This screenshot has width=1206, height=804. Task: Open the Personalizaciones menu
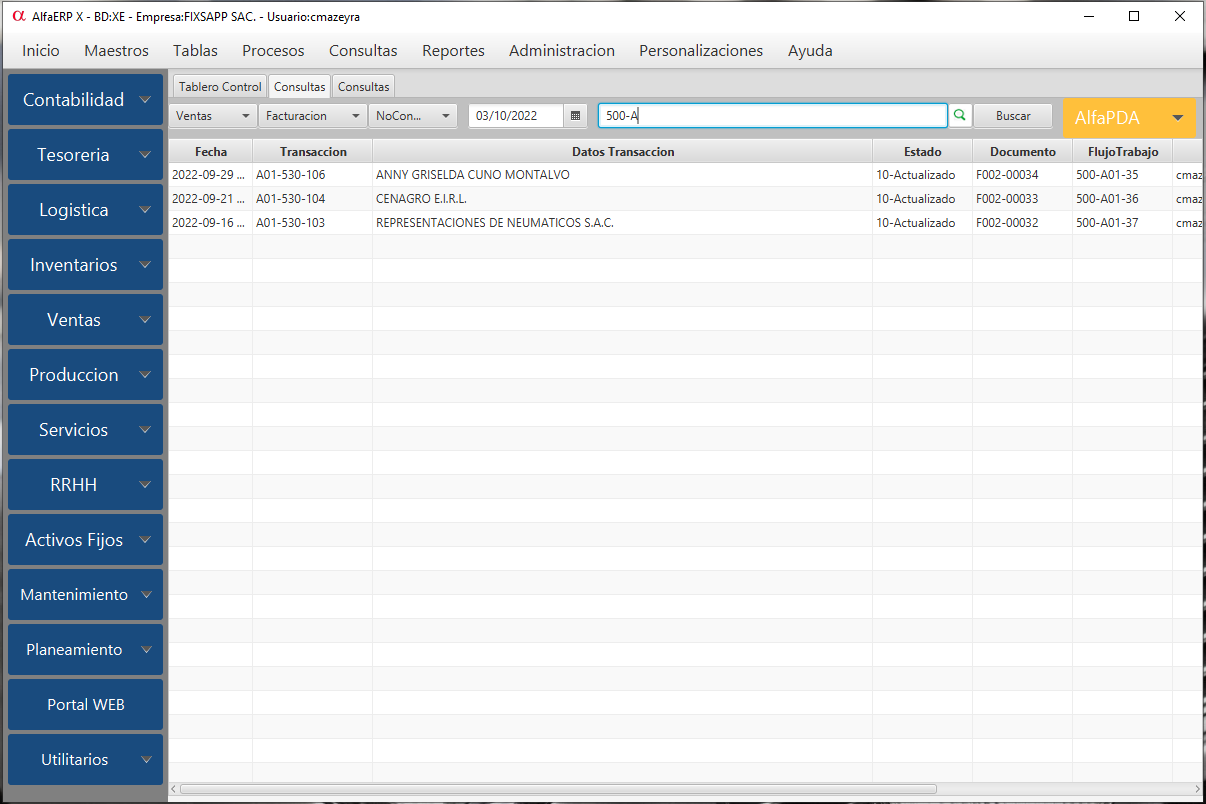tap(701, 51)
